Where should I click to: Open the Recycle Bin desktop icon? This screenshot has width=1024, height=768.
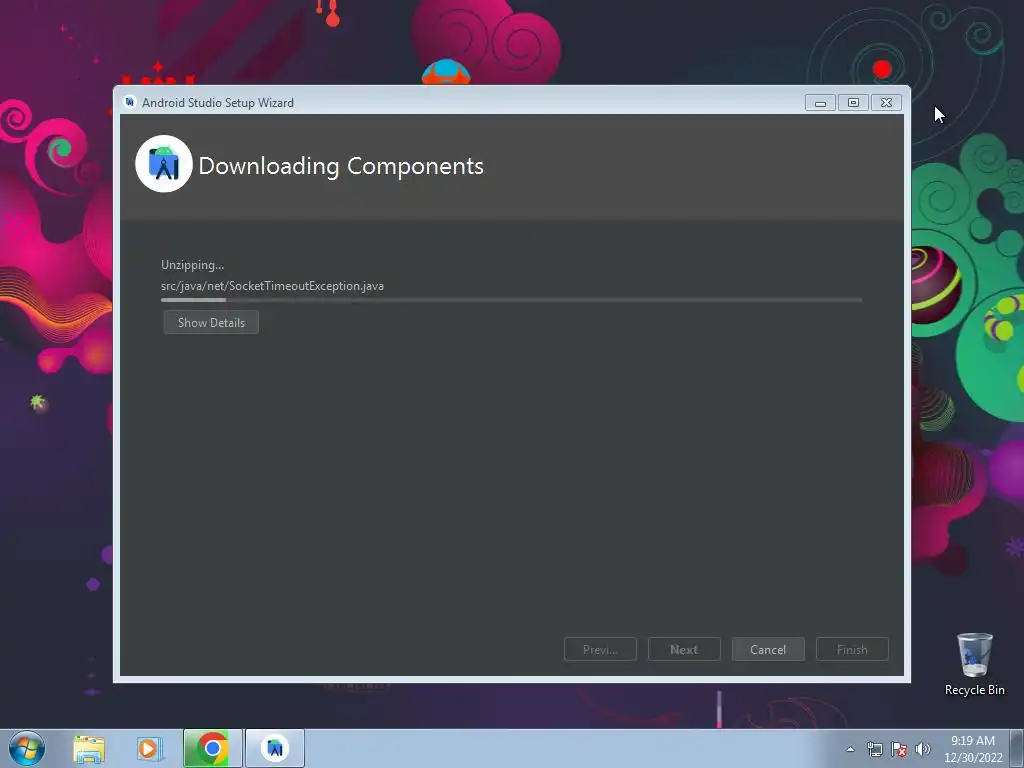tap(974, 664)
